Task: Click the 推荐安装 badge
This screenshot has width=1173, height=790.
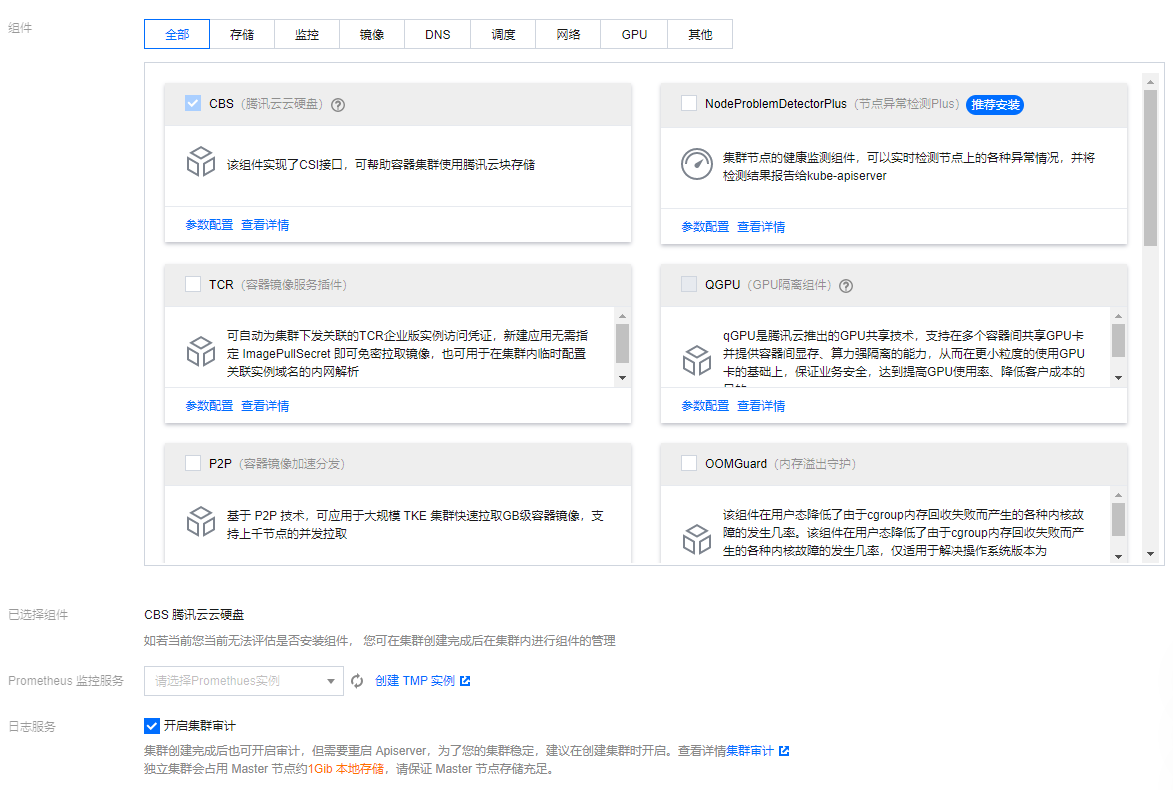Action: [995, 105]
